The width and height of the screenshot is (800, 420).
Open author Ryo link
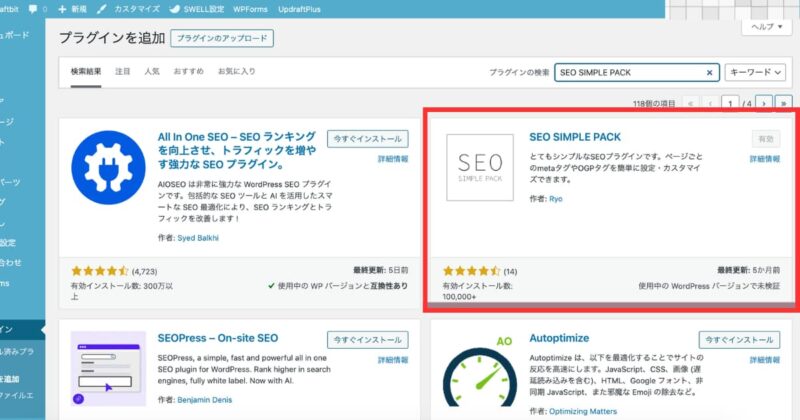click(556, 199)
